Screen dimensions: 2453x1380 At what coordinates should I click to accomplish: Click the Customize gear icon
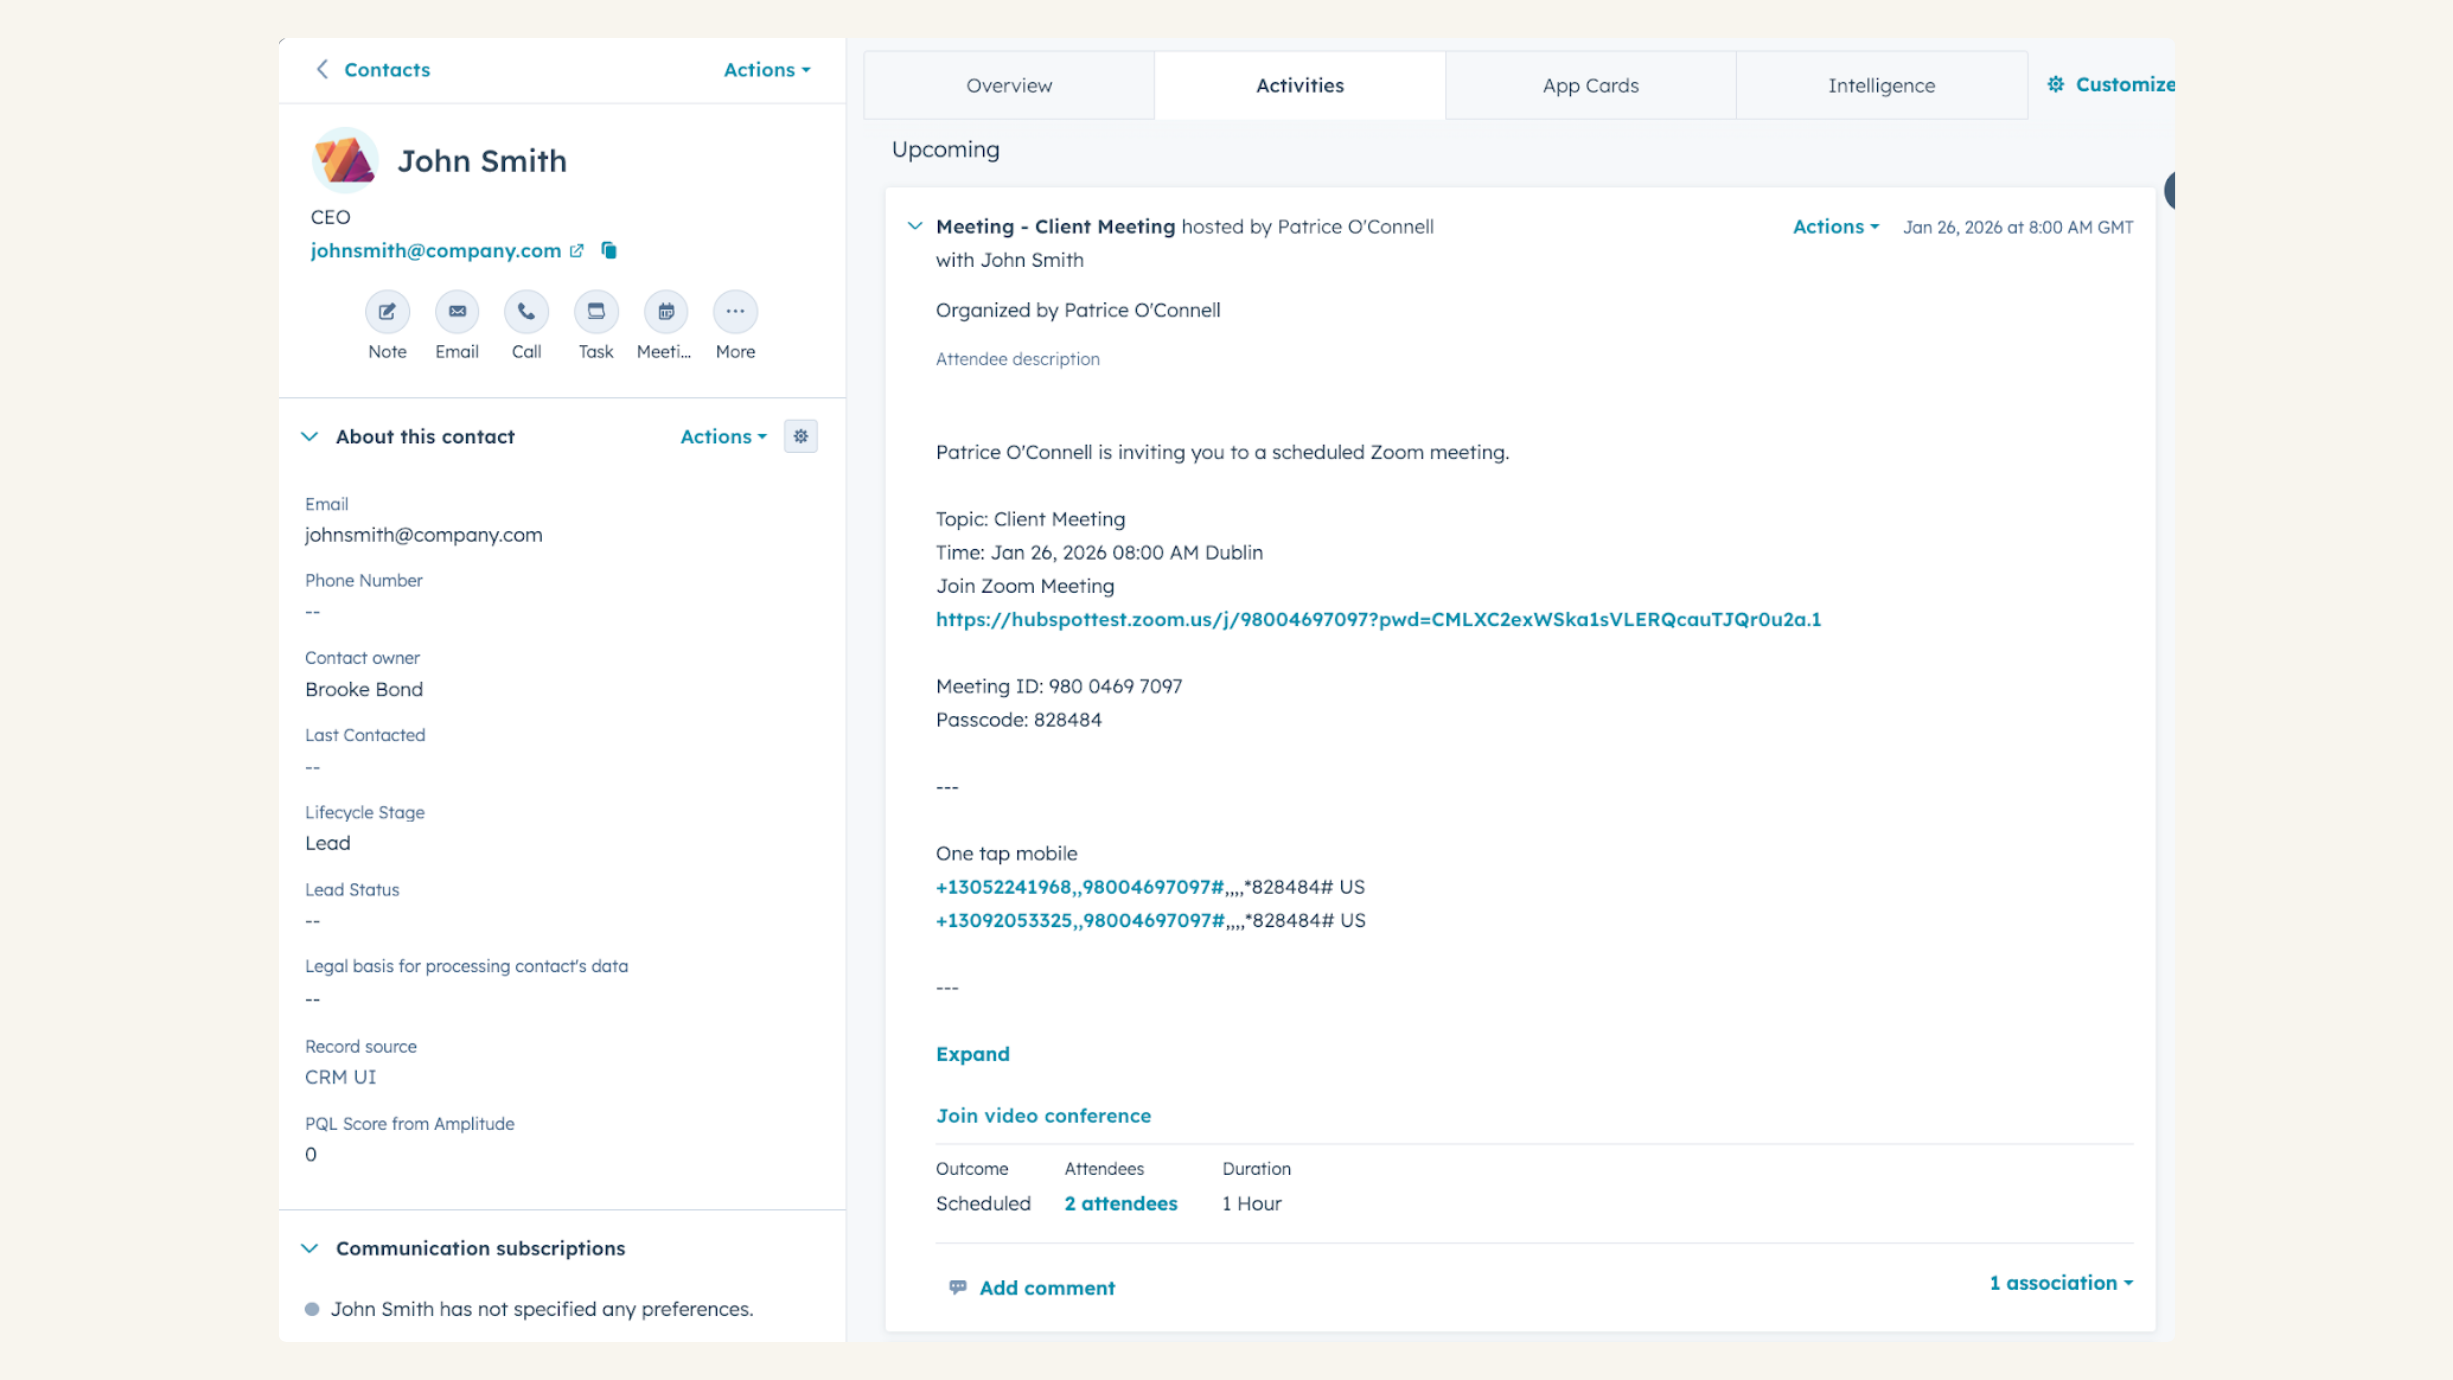[2057, 84]
